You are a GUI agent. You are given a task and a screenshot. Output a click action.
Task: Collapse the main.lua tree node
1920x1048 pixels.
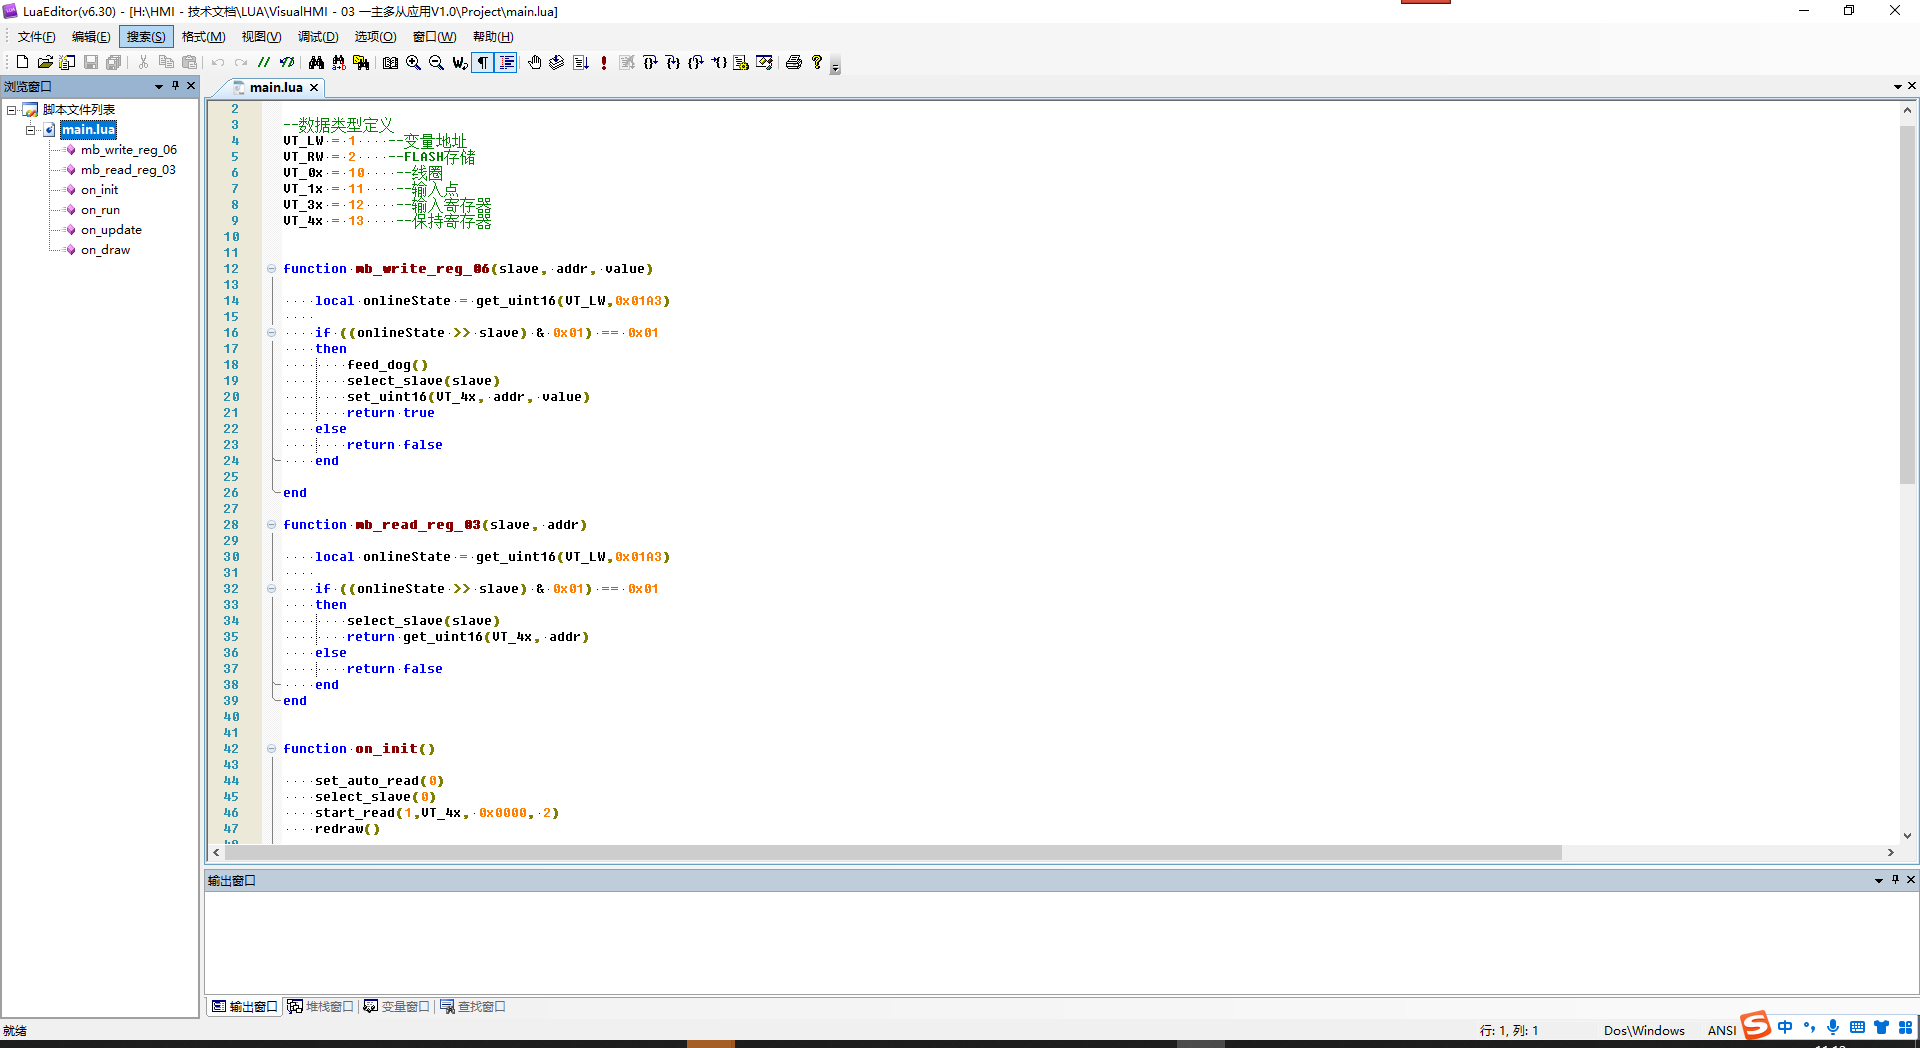[31, 130]
